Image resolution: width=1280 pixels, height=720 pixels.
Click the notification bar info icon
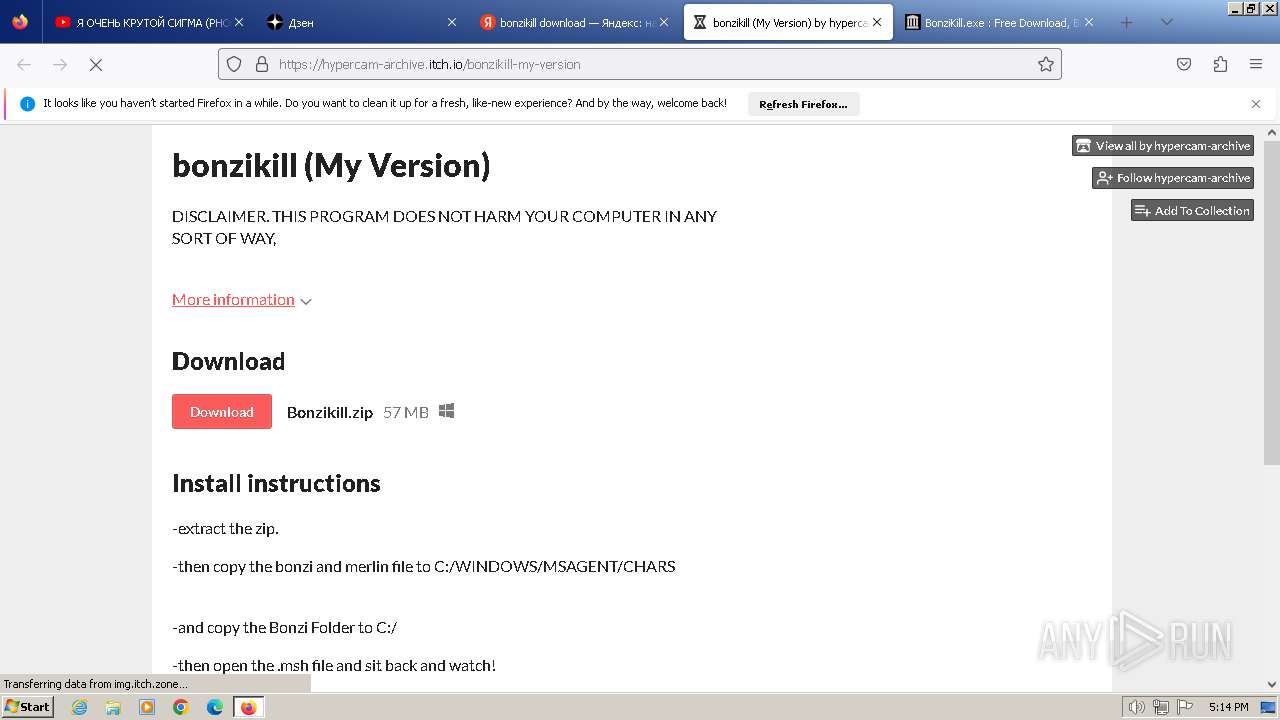click(27, 104)
